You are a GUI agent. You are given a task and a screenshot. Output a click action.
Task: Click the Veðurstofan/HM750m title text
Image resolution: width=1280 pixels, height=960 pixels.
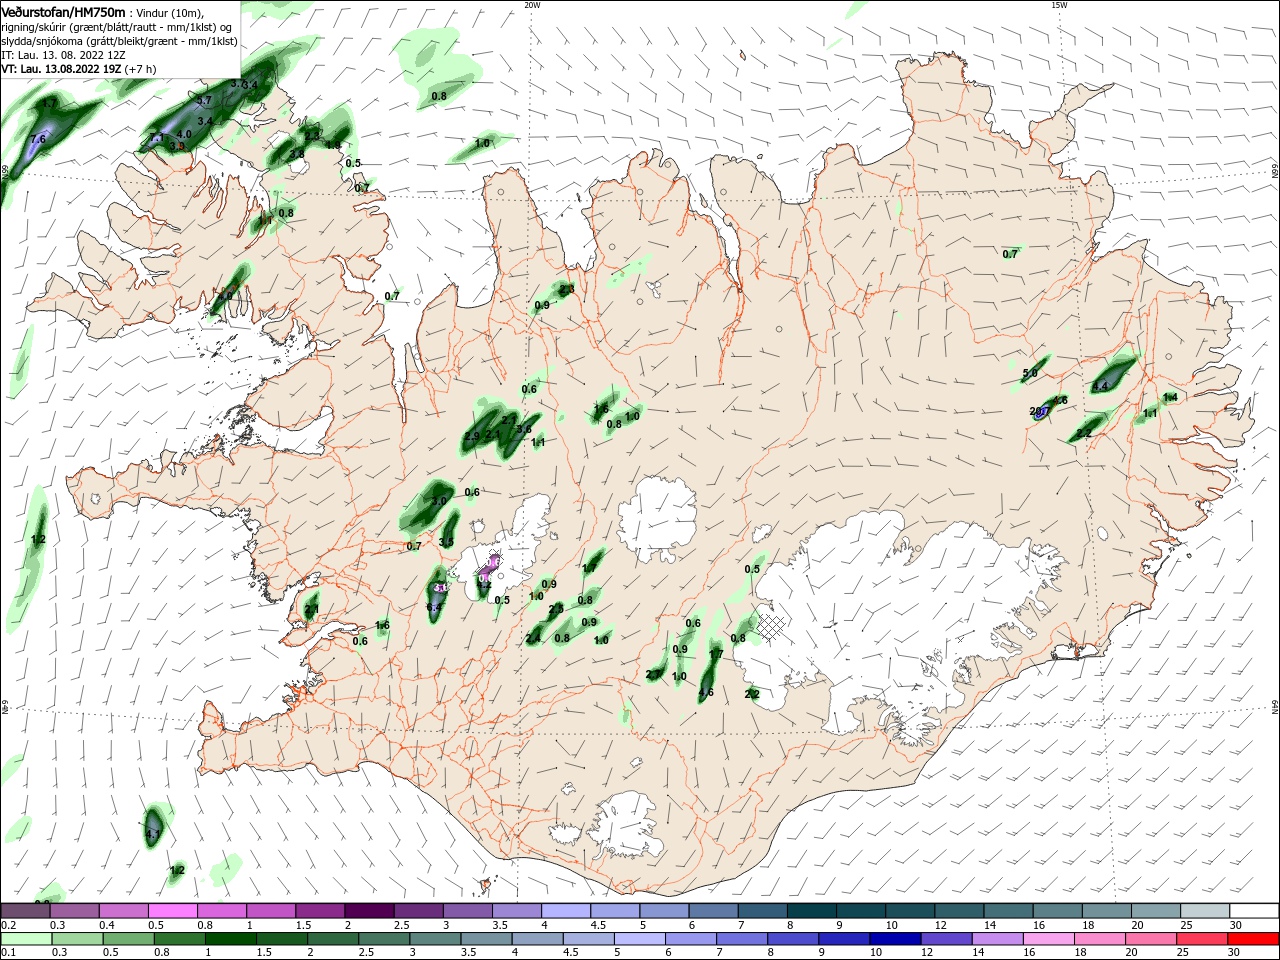point(64,11)
